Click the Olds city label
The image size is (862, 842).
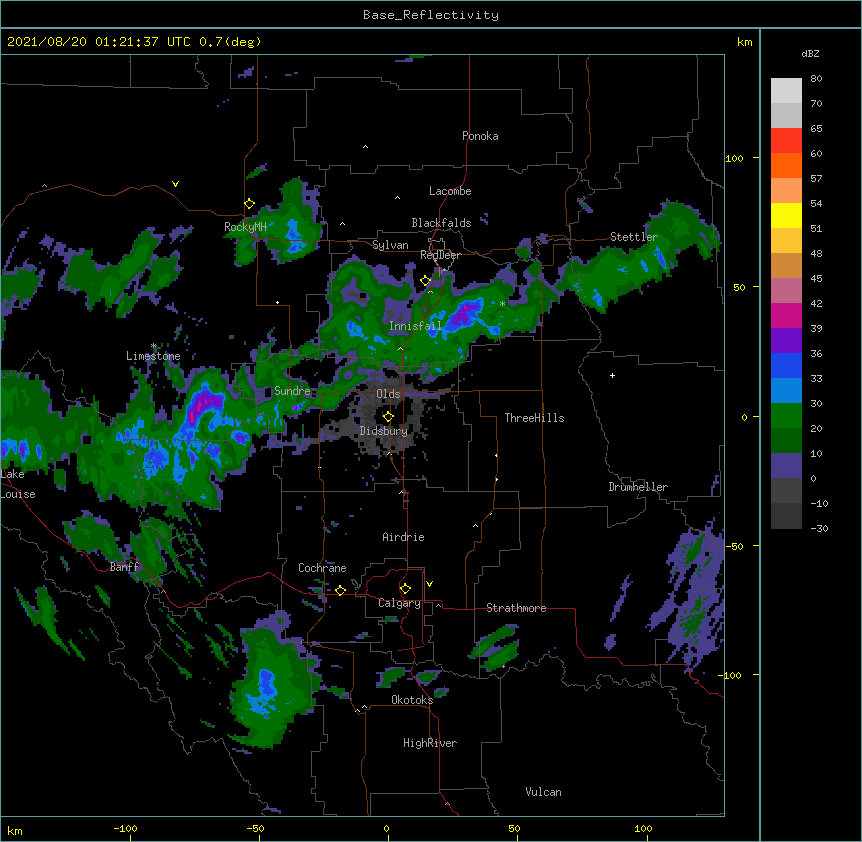coord(388,394)
